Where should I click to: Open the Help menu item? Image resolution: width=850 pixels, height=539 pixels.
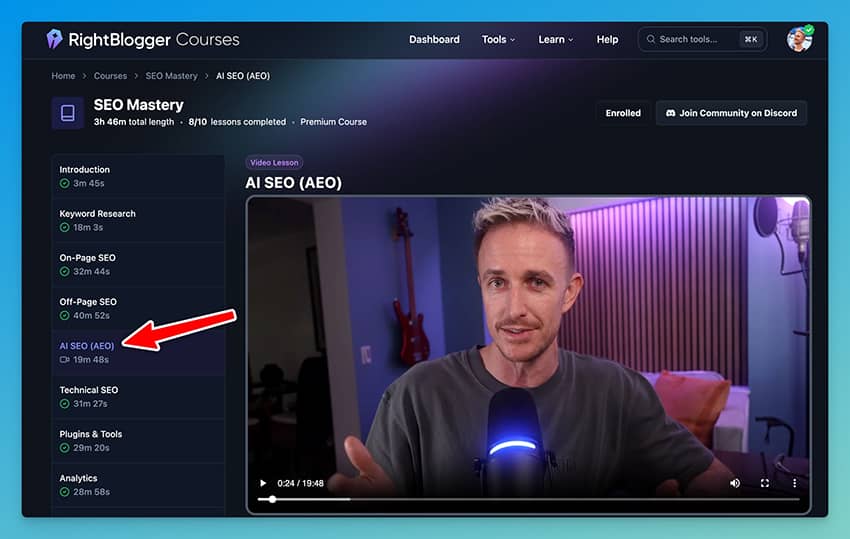pyautogui.click(x=607, y=40)
